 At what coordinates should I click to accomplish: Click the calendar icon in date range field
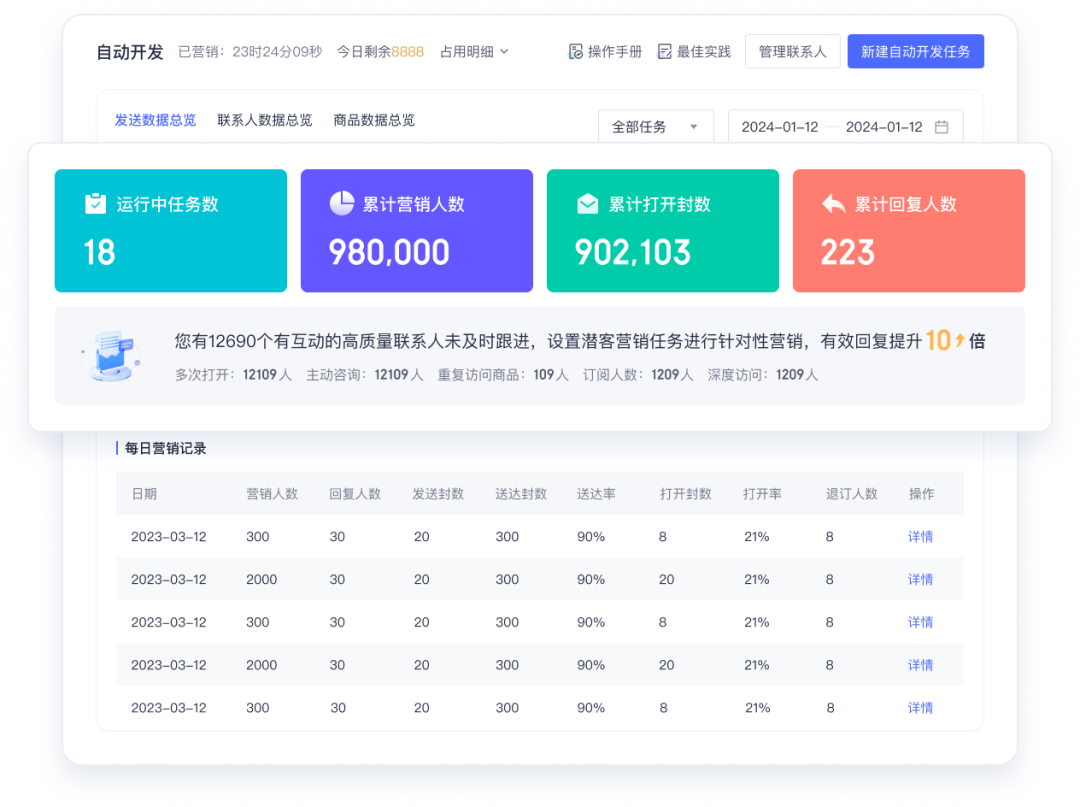pos(941,127)
